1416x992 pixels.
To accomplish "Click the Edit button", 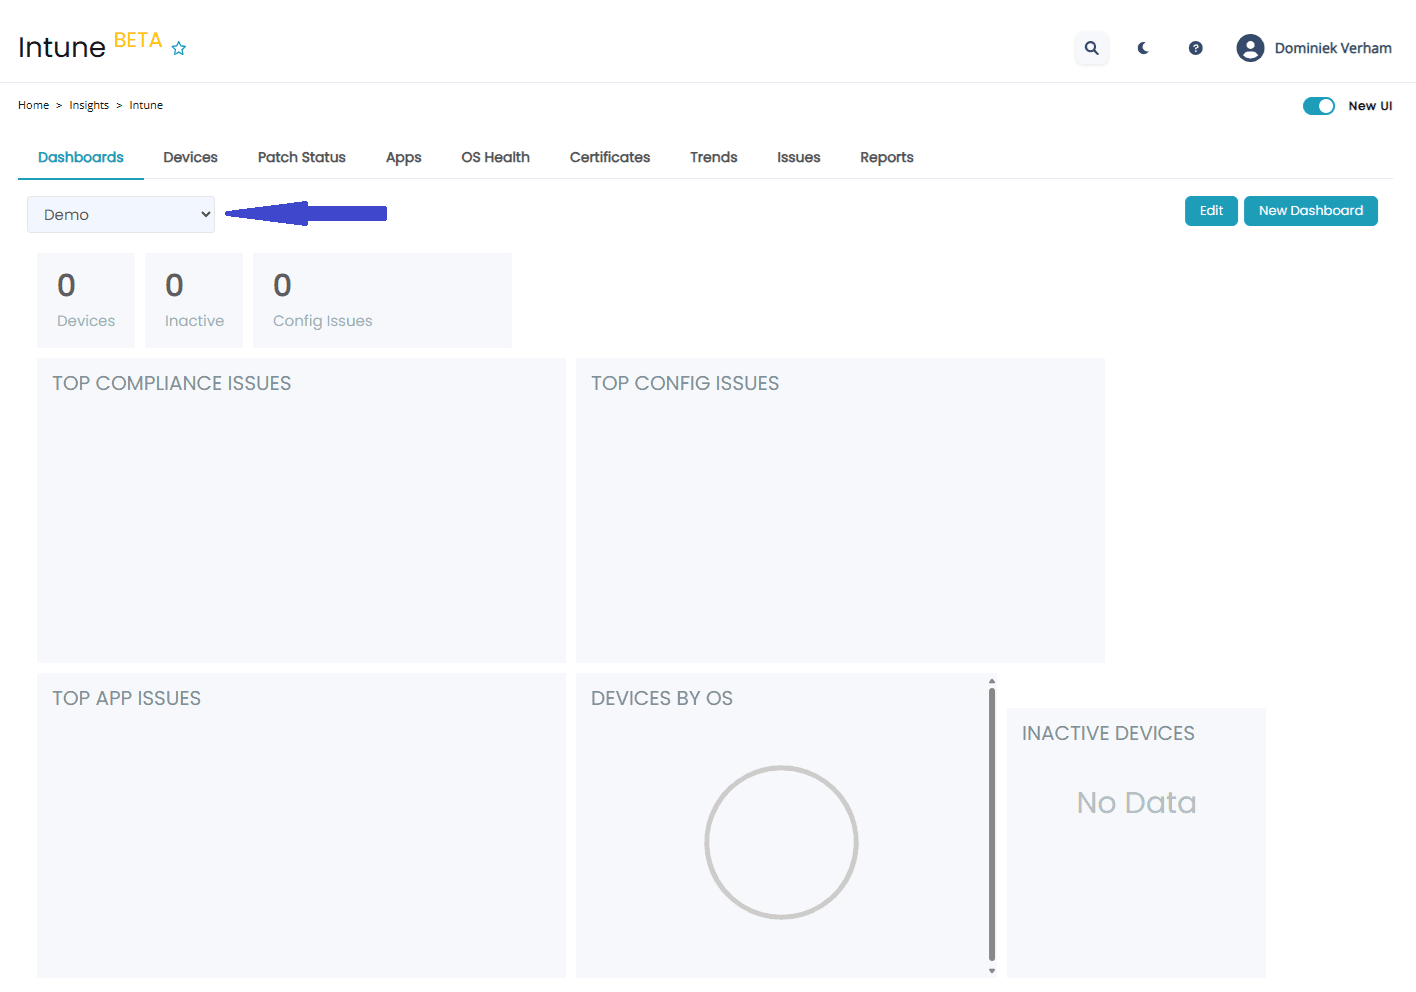I will tap(1211, 211).
